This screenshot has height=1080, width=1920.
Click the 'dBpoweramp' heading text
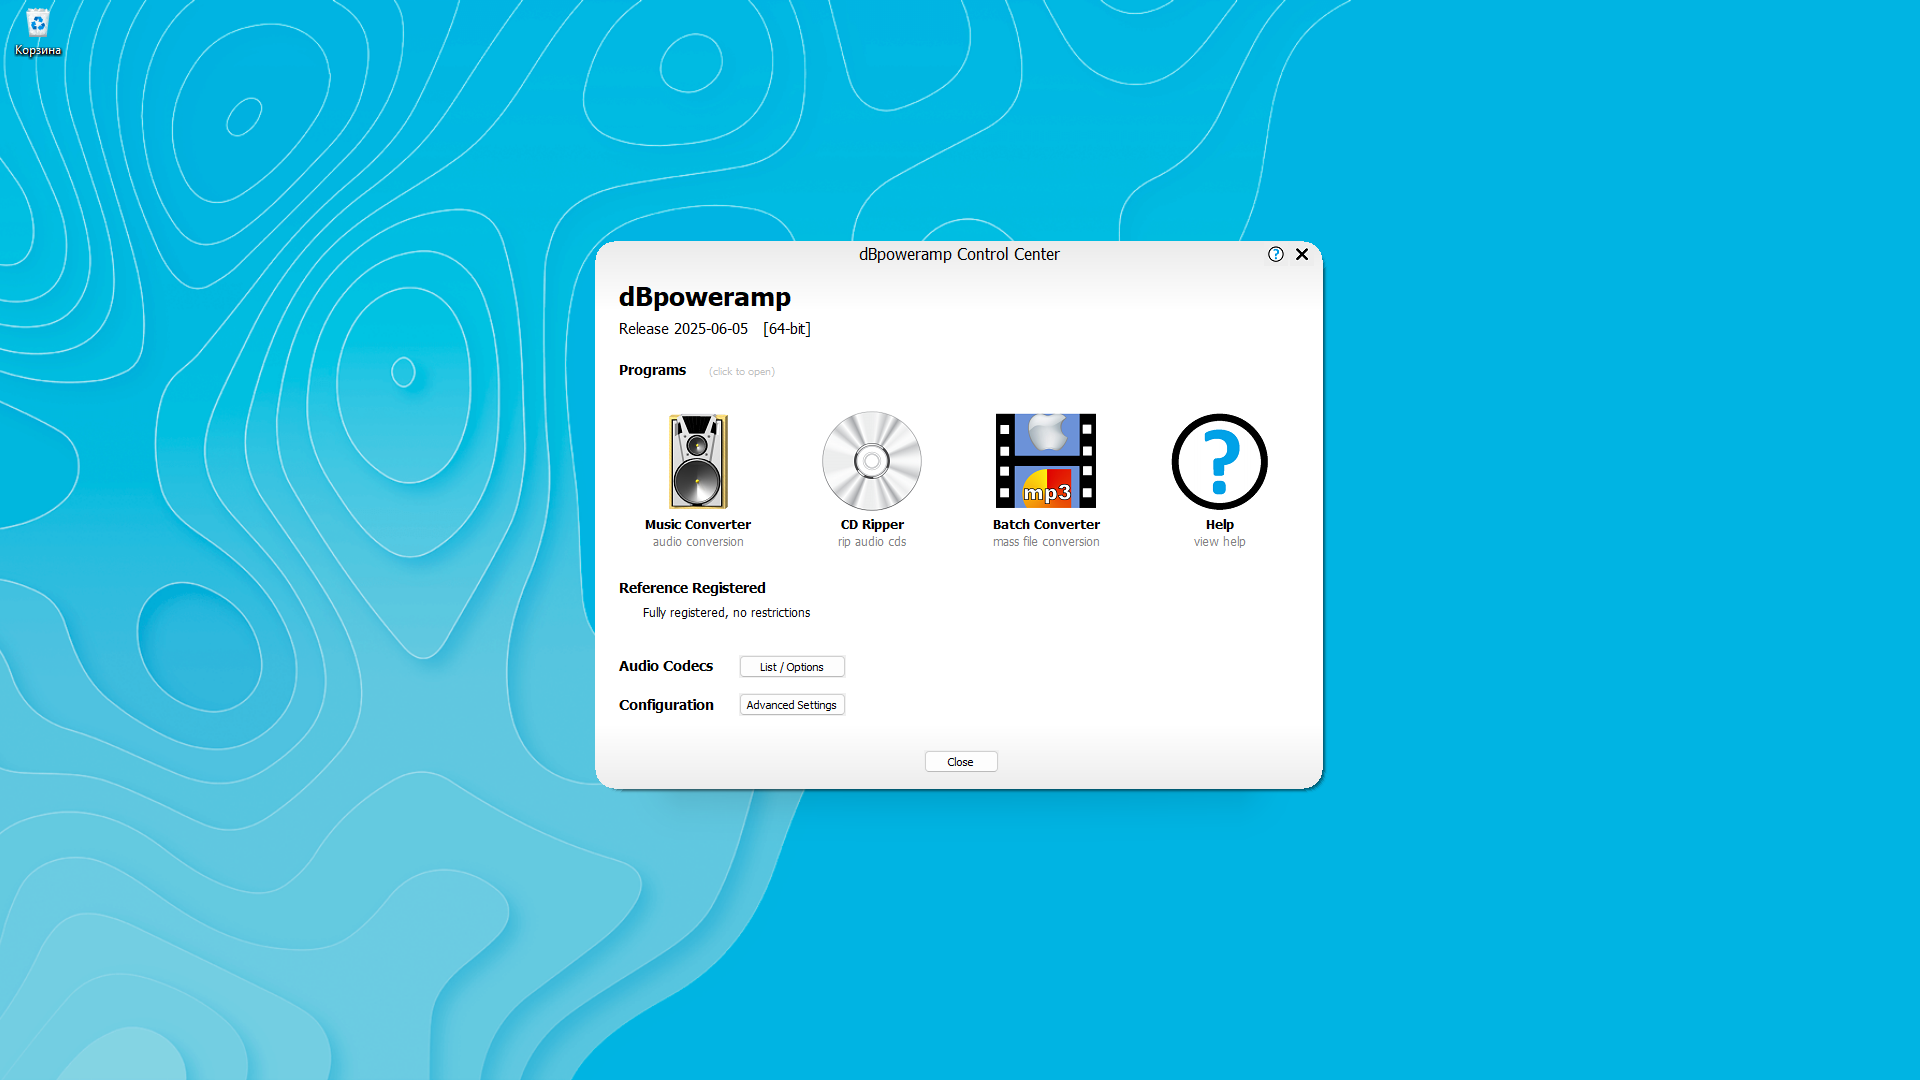tap(704, 297)
